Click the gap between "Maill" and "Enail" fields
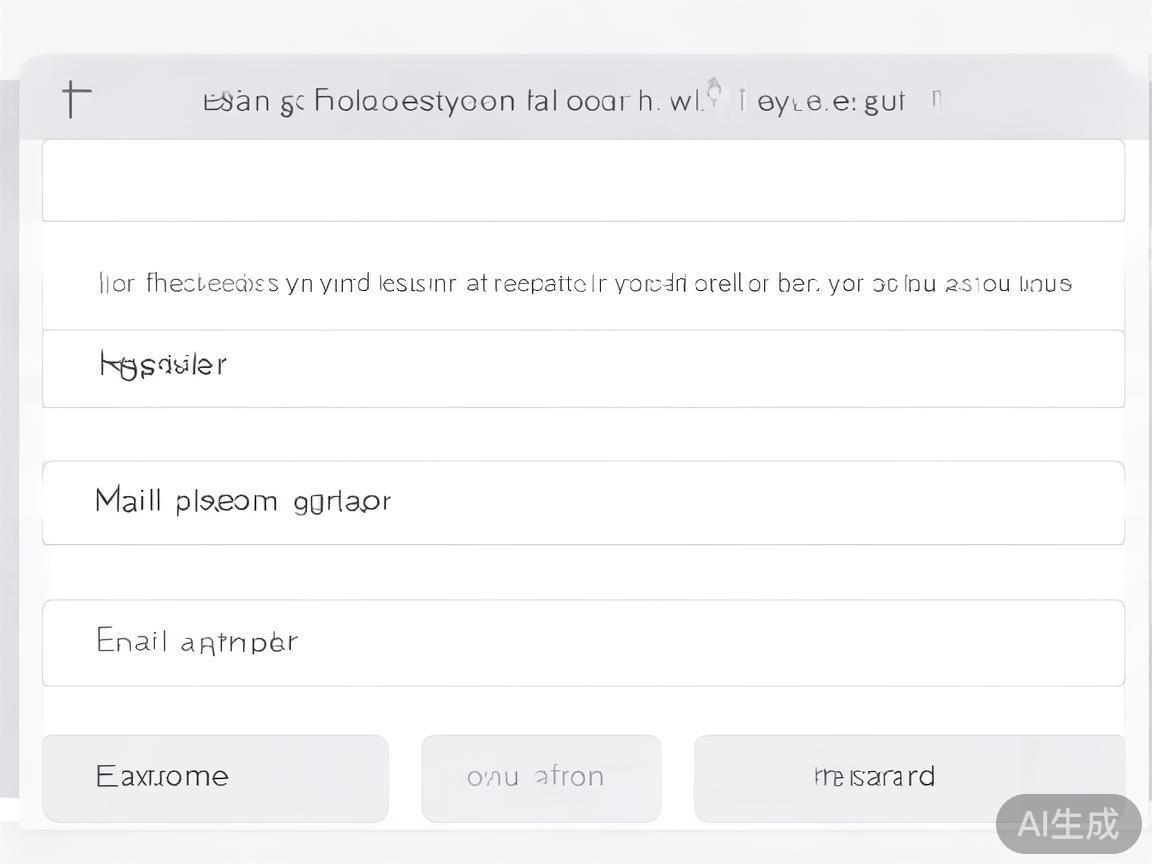Image resolution: width=1152 pixels, height=864 pixels. 583,572
